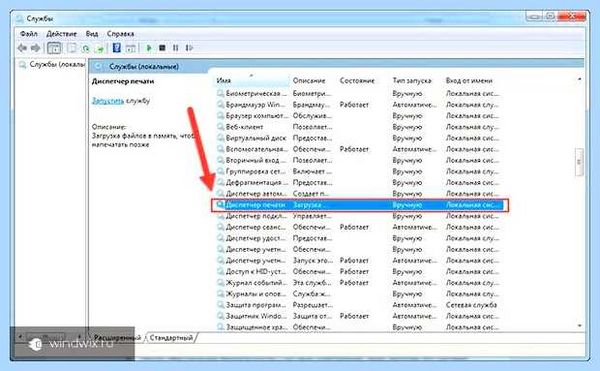
Task: Click gear icon of Браузер компьютеров service
Action: tap(220, 115)
